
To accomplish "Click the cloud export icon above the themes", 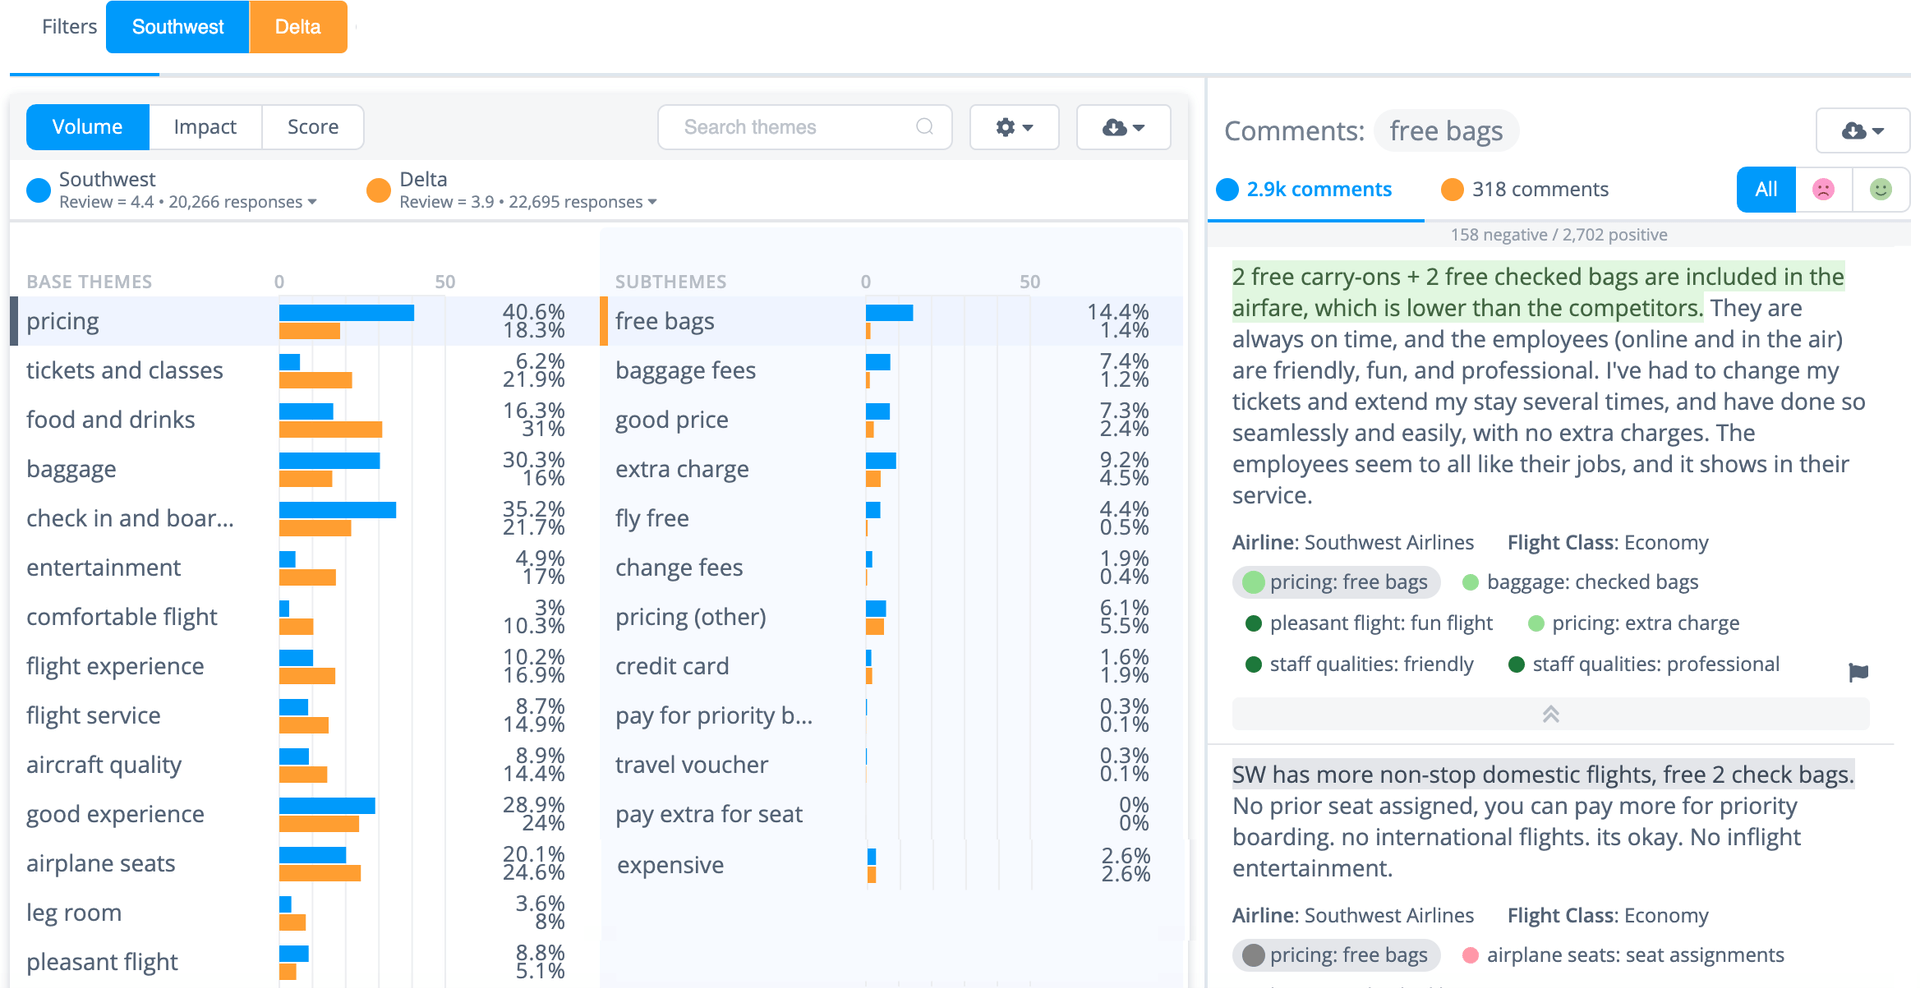I will (x=1122, y=127).
